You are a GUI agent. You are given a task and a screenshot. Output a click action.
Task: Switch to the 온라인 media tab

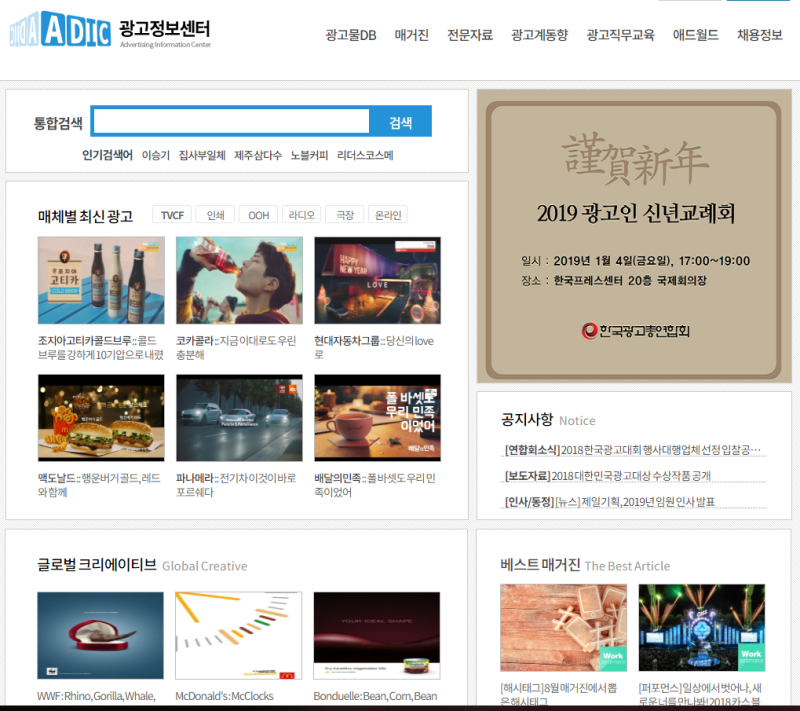388,215
